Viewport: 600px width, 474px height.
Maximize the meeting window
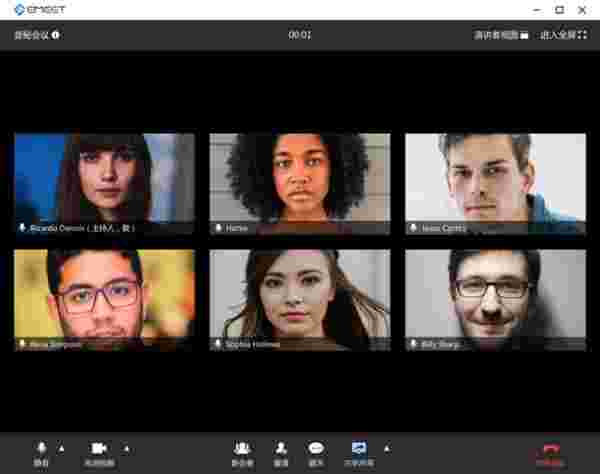559,10
